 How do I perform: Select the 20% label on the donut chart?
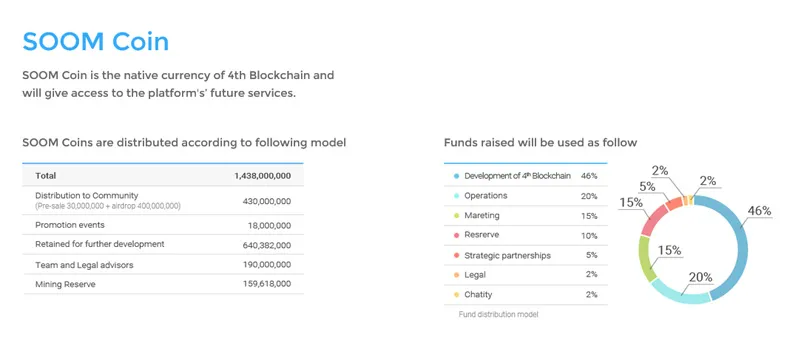click(x=700, y=277)
